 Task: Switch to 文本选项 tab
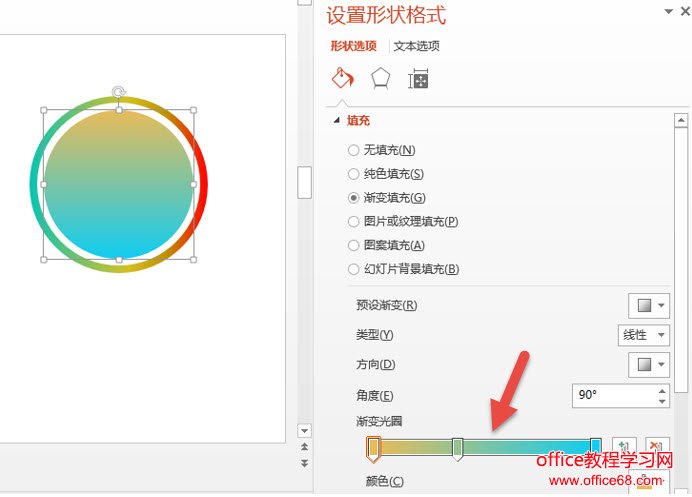[x=416, y=46]
